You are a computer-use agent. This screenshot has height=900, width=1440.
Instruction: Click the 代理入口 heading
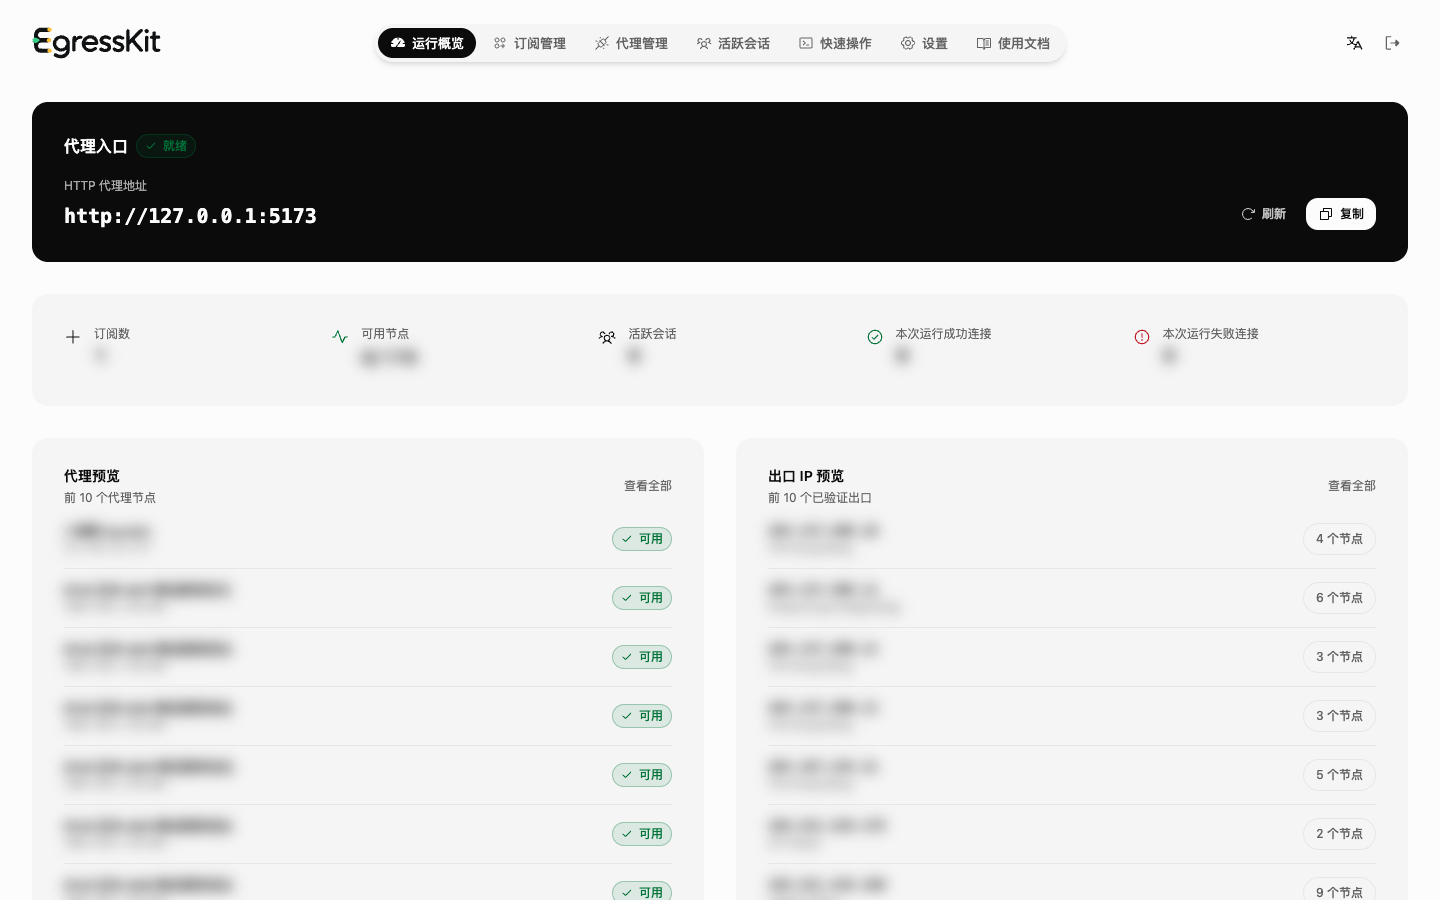click(96, 146)
